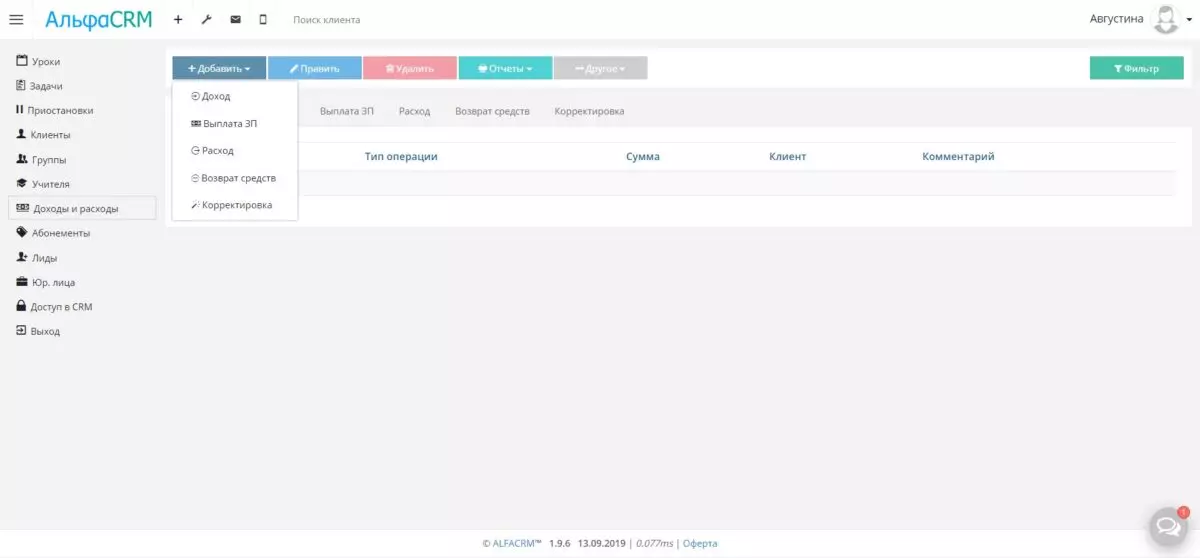The width and height of the screenshot is (1200, 558).
Task: Click the clipboard icon beside Задачи
Action: [x=21, y=86]
